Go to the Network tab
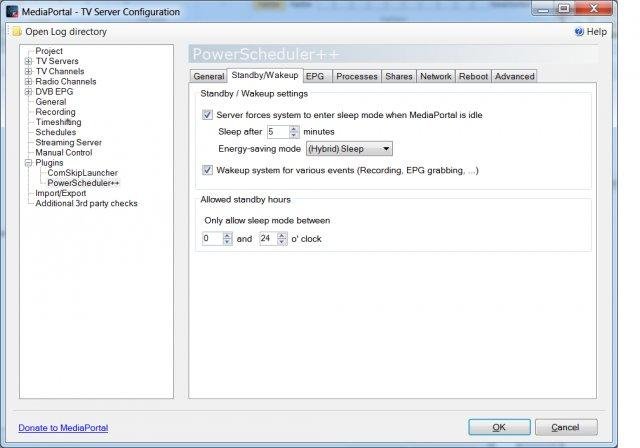The image size is (640, 448). tap(436, 76)
